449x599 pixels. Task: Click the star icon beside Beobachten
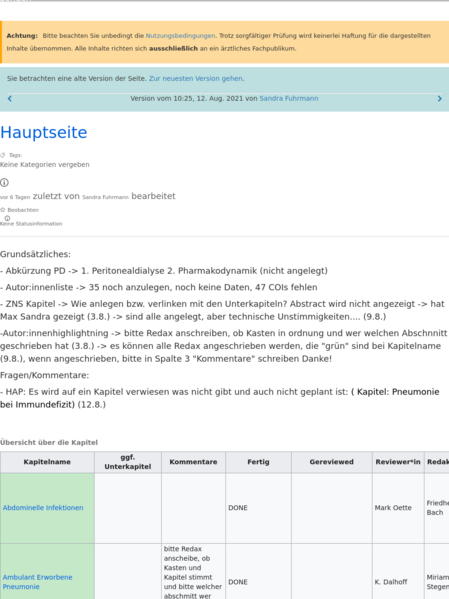coord(3,210)
